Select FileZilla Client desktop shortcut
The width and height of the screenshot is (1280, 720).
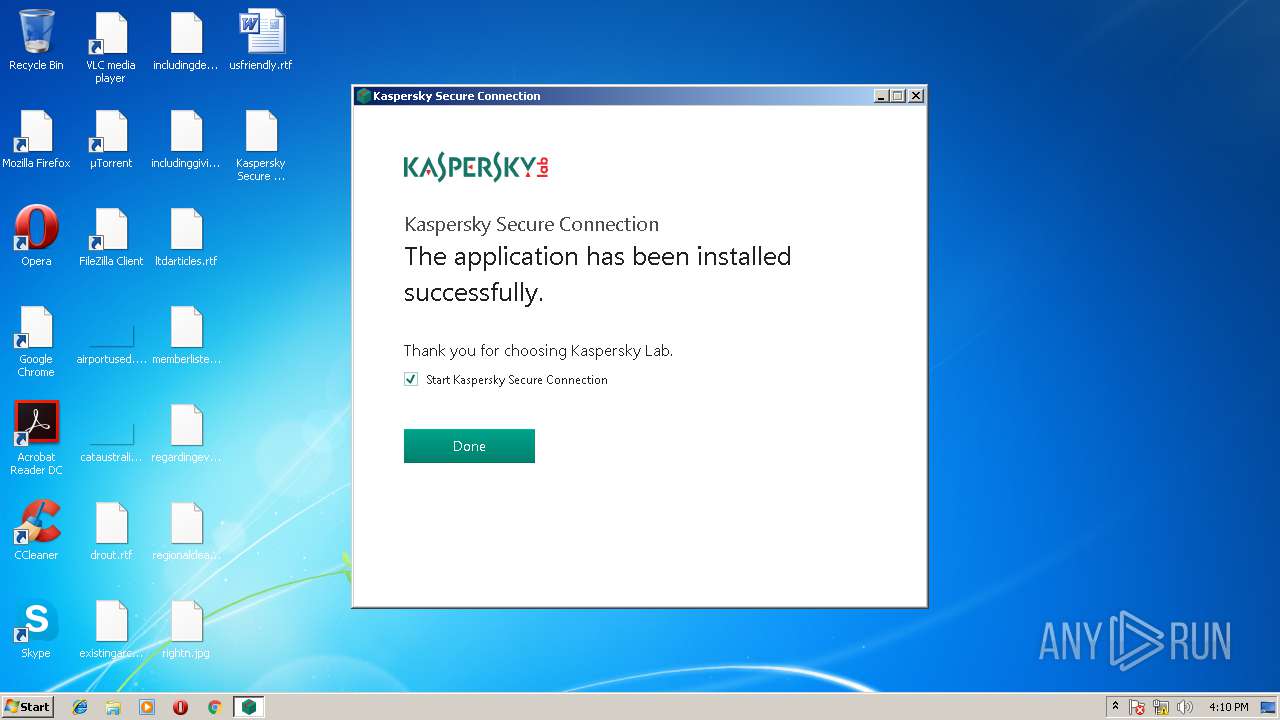coord(110,236)
